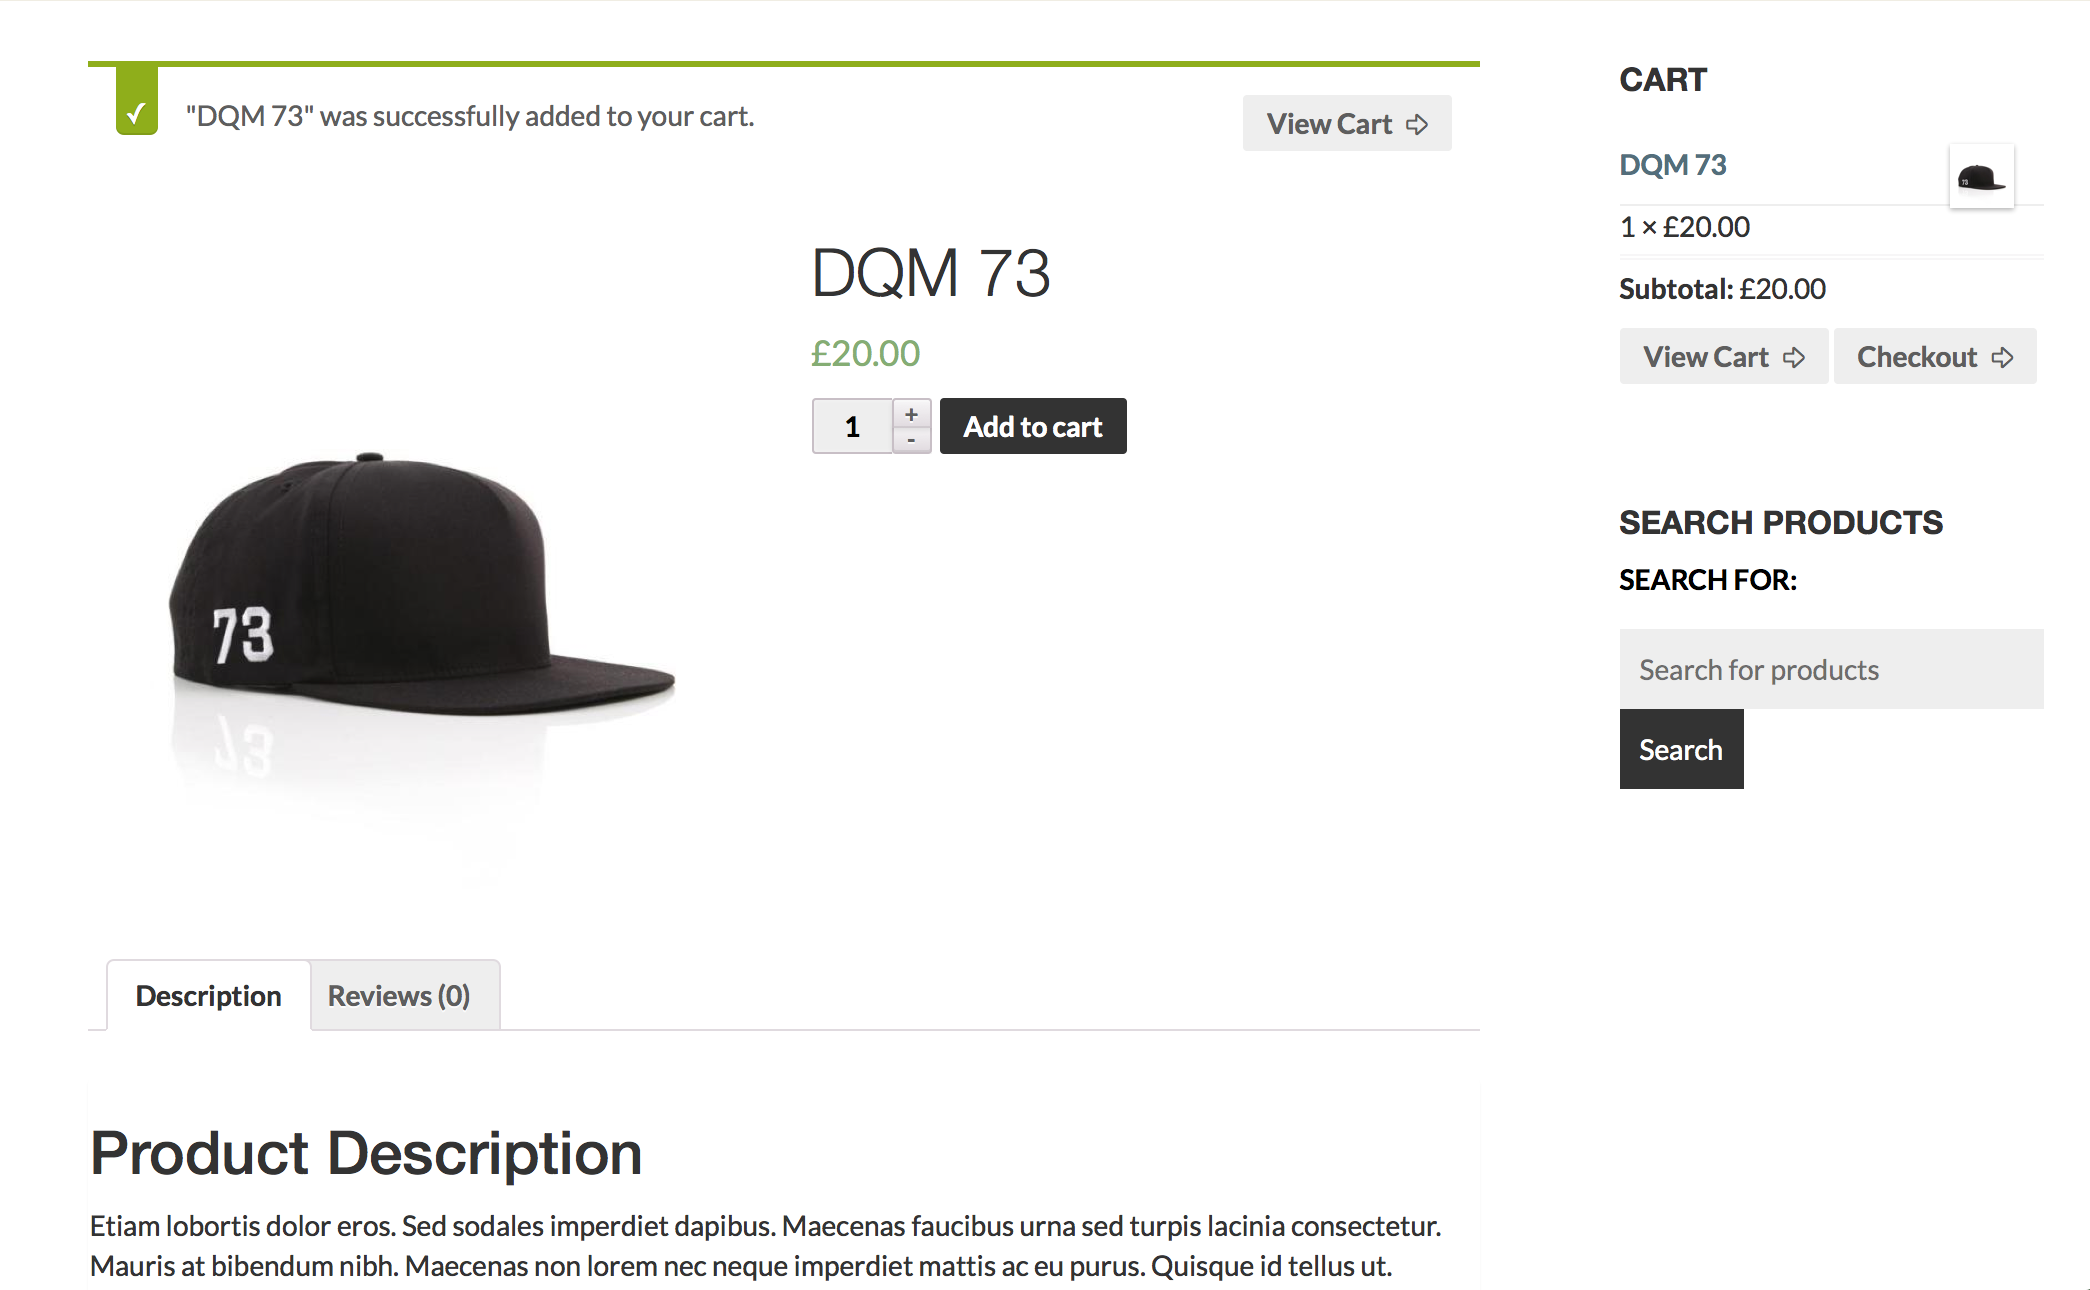
Task: Click the arrow icon on the Checkout button
Action: [2002, 357]
